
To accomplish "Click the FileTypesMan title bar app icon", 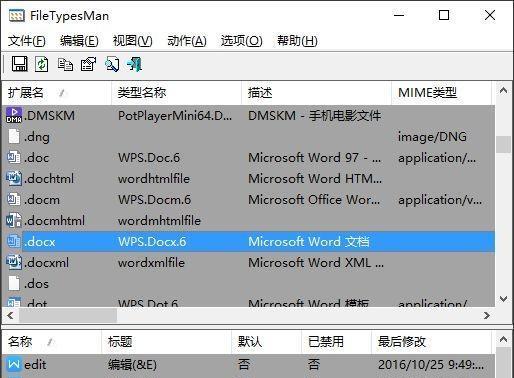I will tap(17, 16).
